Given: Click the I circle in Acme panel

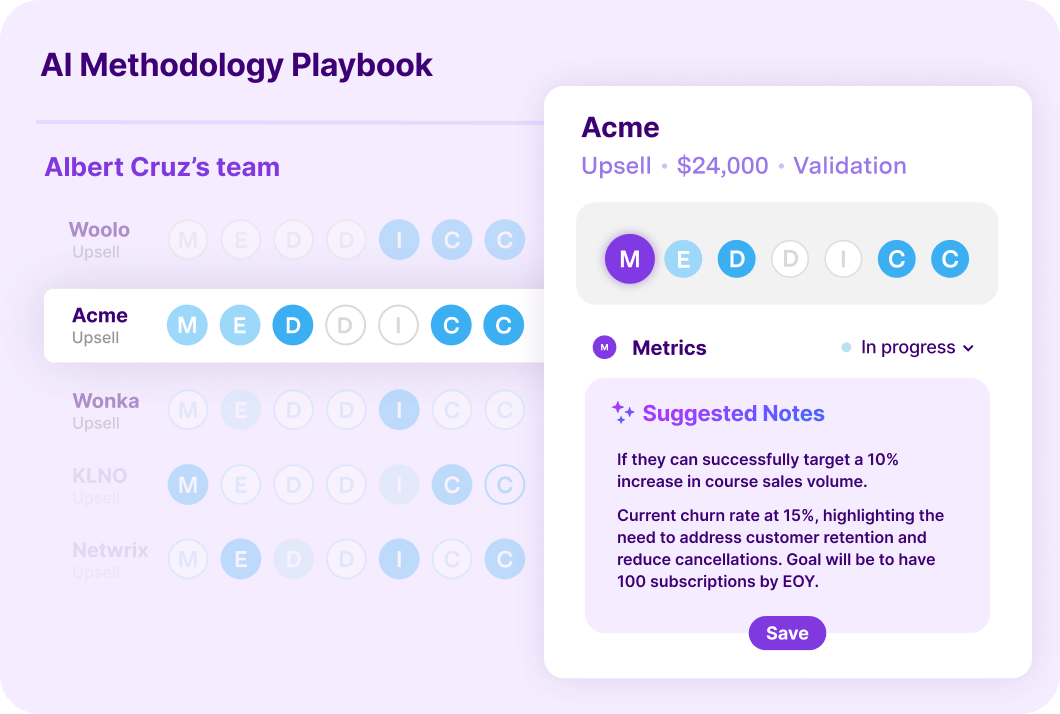Looking at the screenshot, I should (x=843, y=260).
